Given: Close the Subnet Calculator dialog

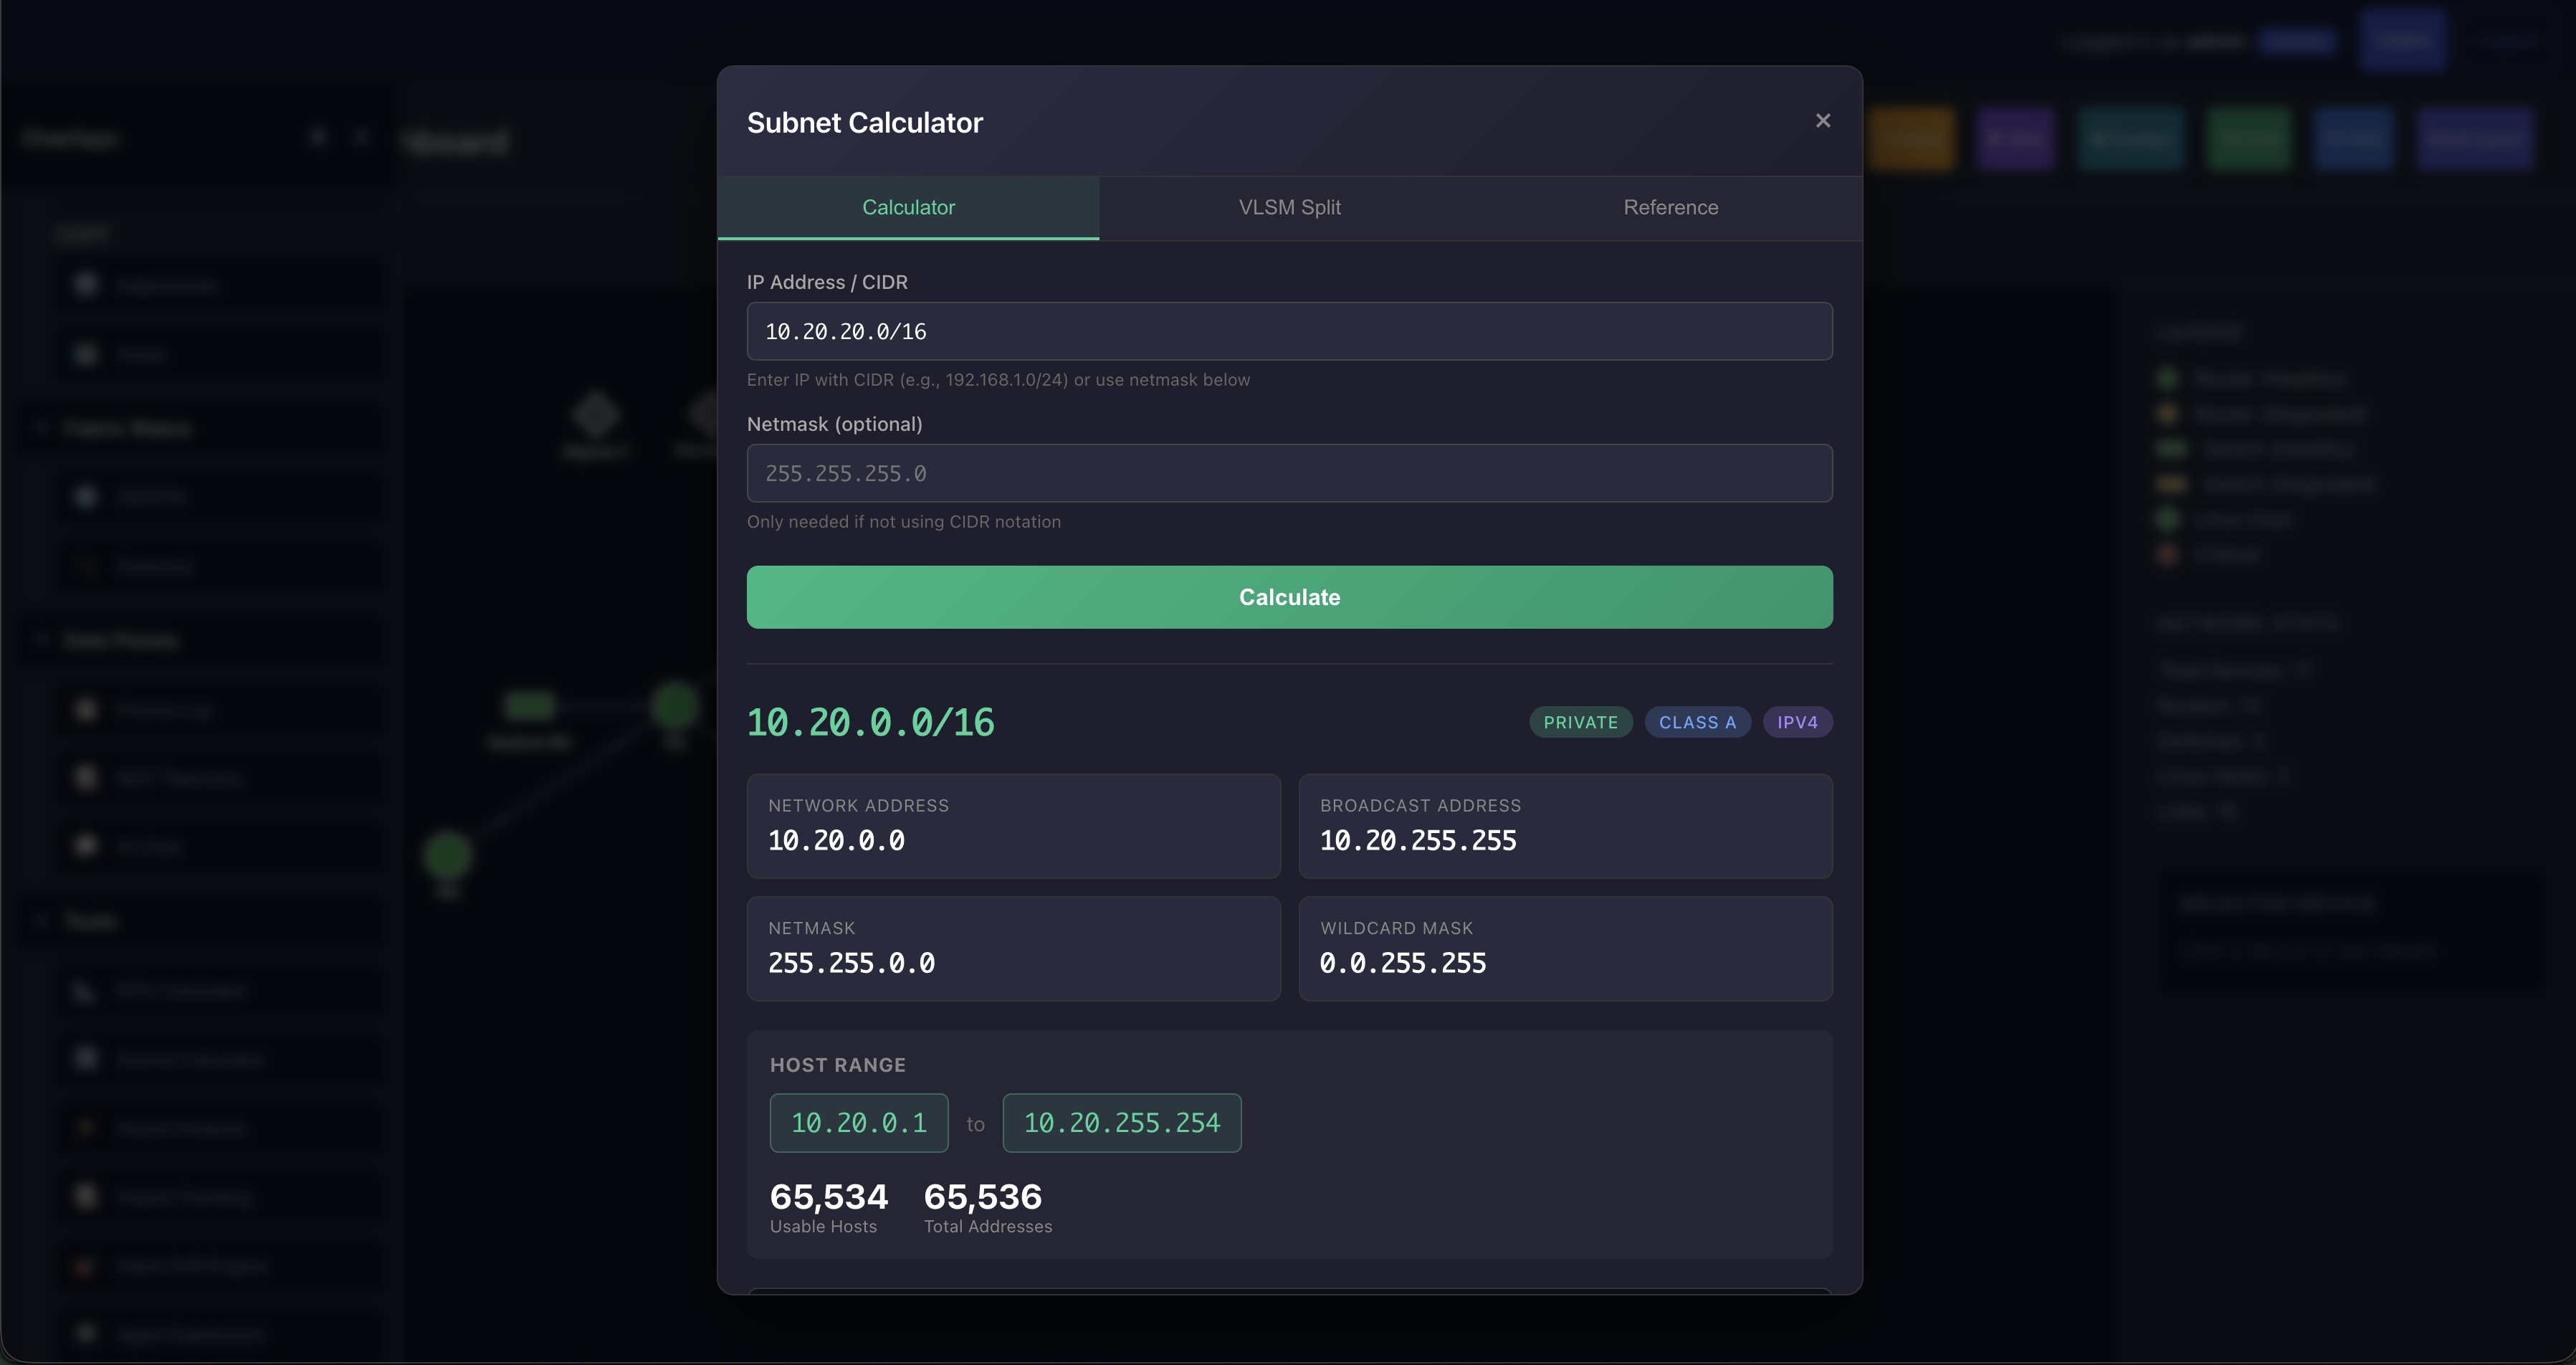Looking at the screenshot, I should tap(1822, 121).
